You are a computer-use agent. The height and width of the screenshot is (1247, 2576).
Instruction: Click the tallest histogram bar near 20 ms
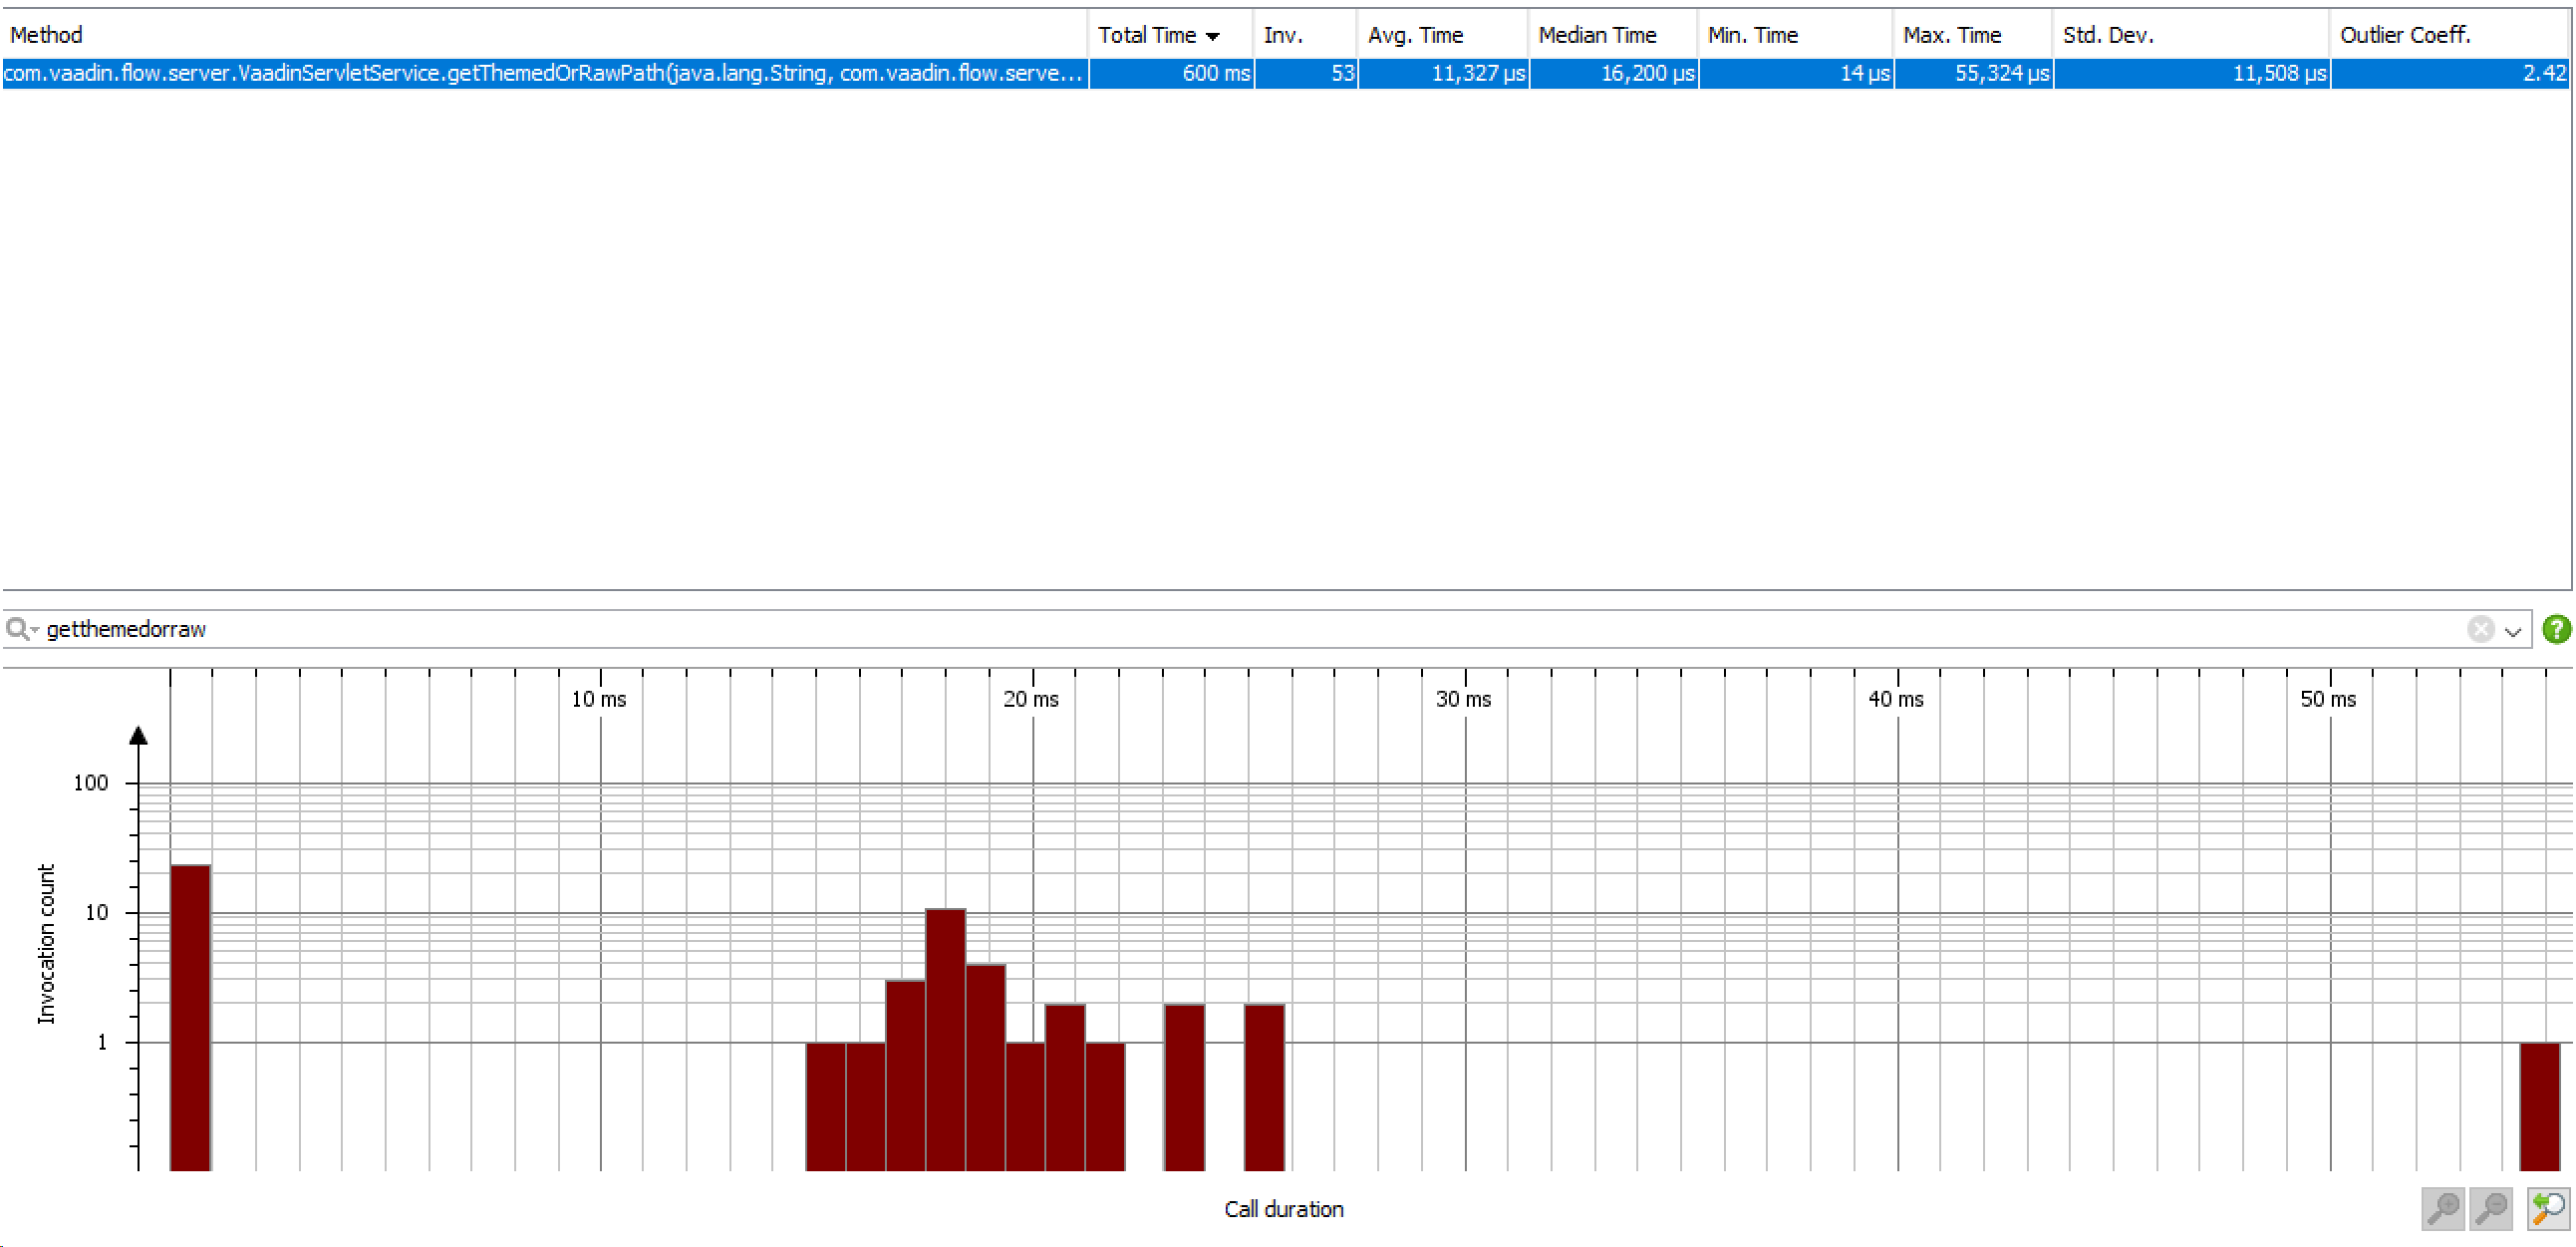click(x=944, y=1000)
